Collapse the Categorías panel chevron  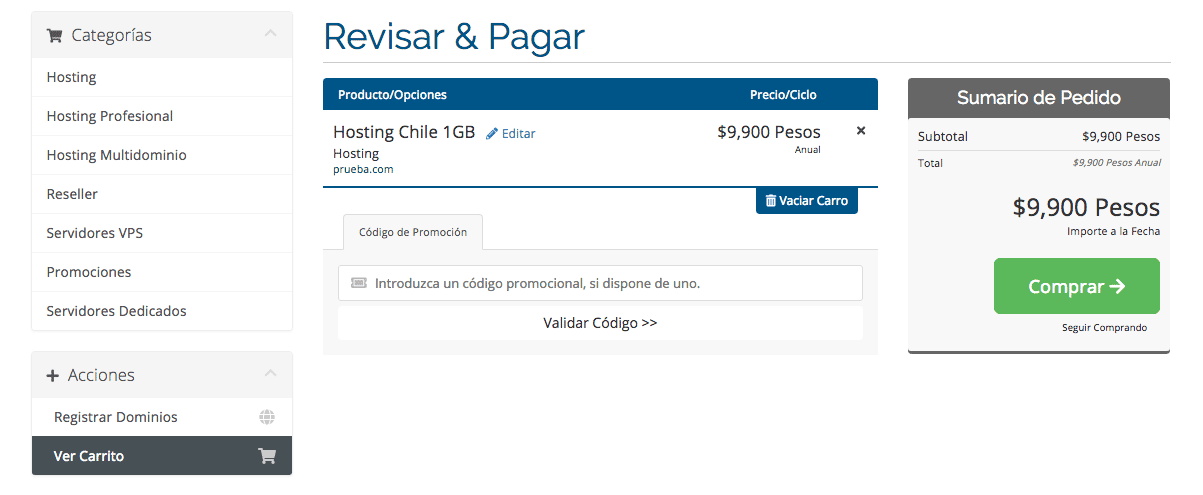pos(270,34)
